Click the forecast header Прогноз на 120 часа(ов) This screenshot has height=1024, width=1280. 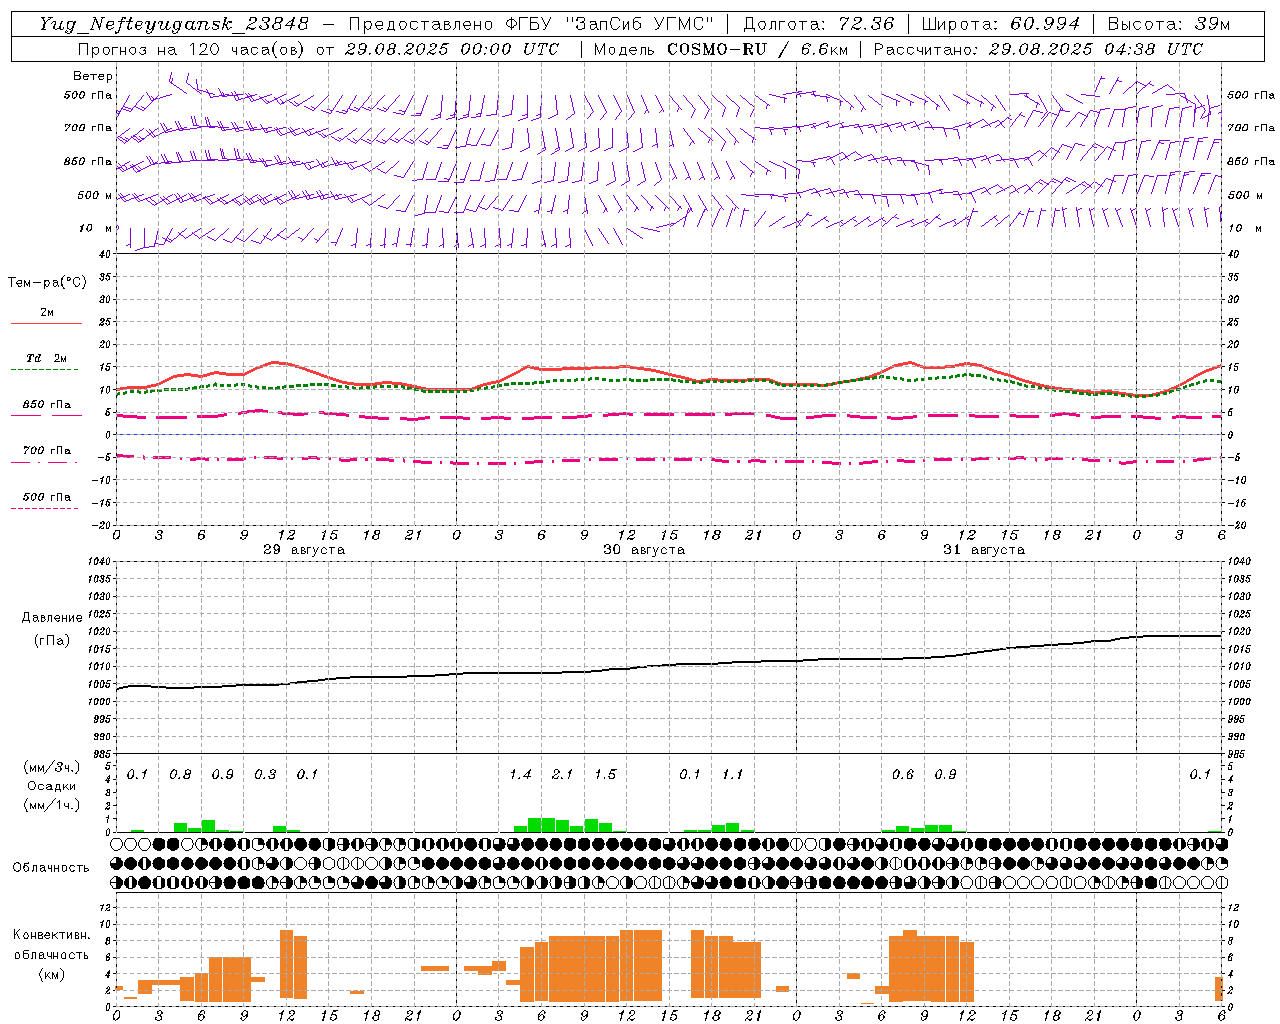coord(192,49)
